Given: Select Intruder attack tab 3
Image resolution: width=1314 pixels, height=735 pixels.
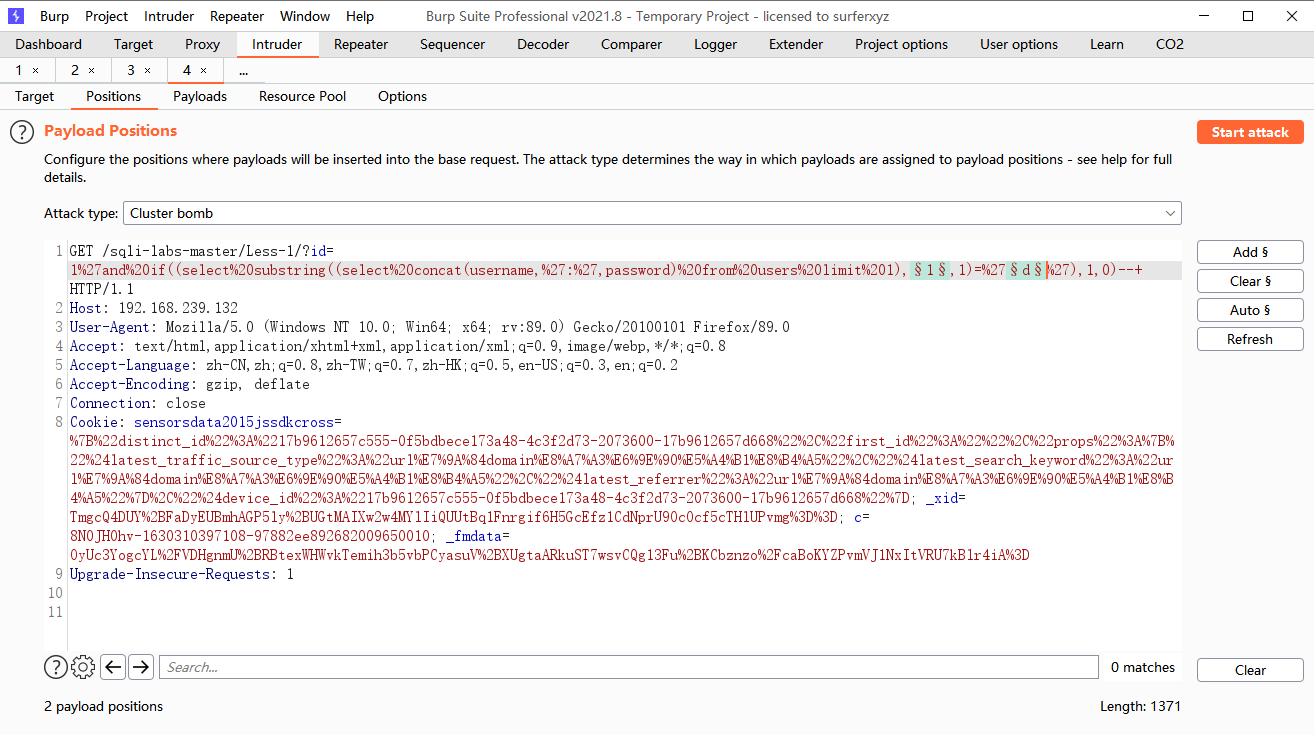Looking at the screenshot, I should [131, 71].
